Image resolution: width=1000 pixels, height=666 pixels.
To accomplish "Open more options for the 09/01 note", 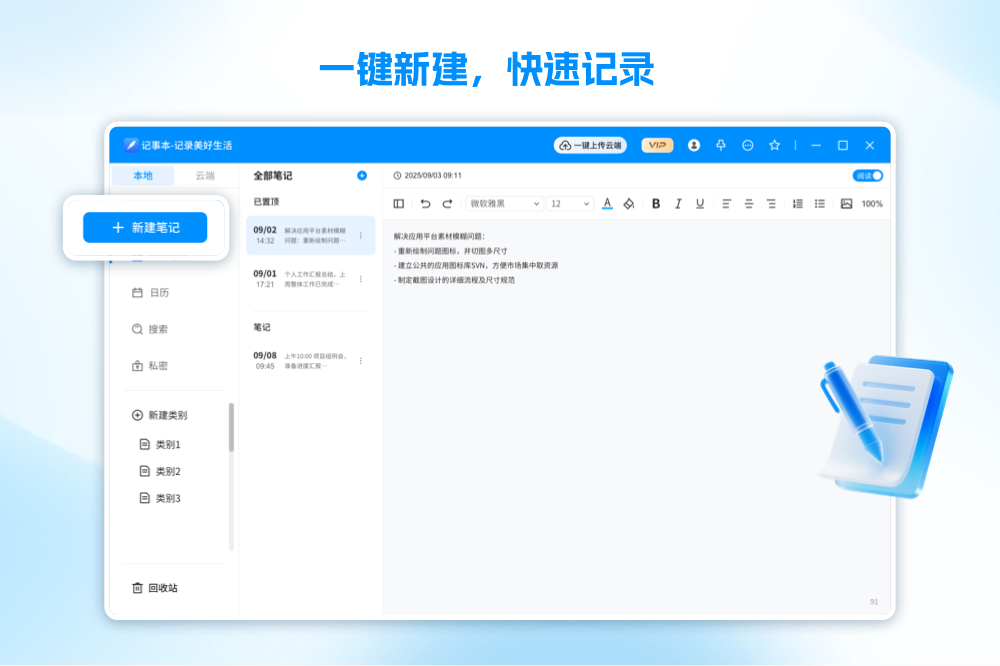I will [361, 279].
